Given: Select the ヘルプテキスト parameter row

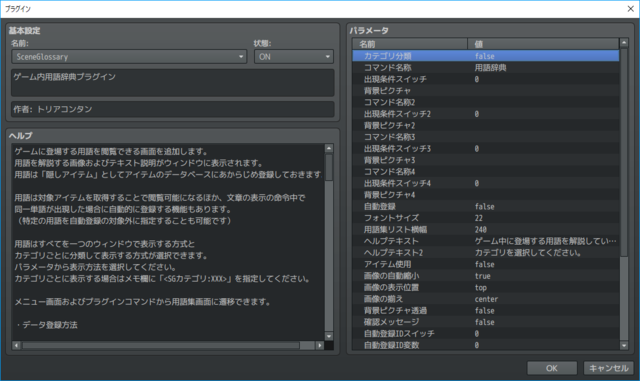Looking at the screenshot, I should pyautogui.click(x=486, y=241).
